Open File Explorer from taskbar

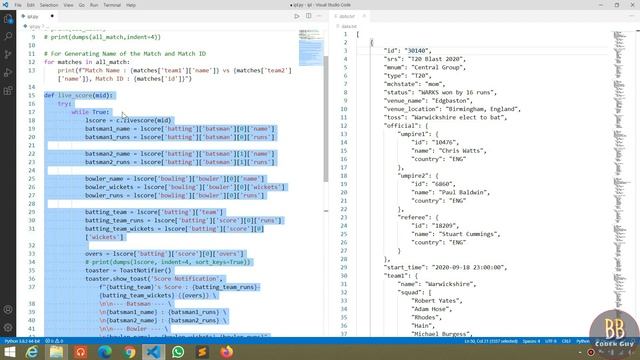click(x=56, y=352)
